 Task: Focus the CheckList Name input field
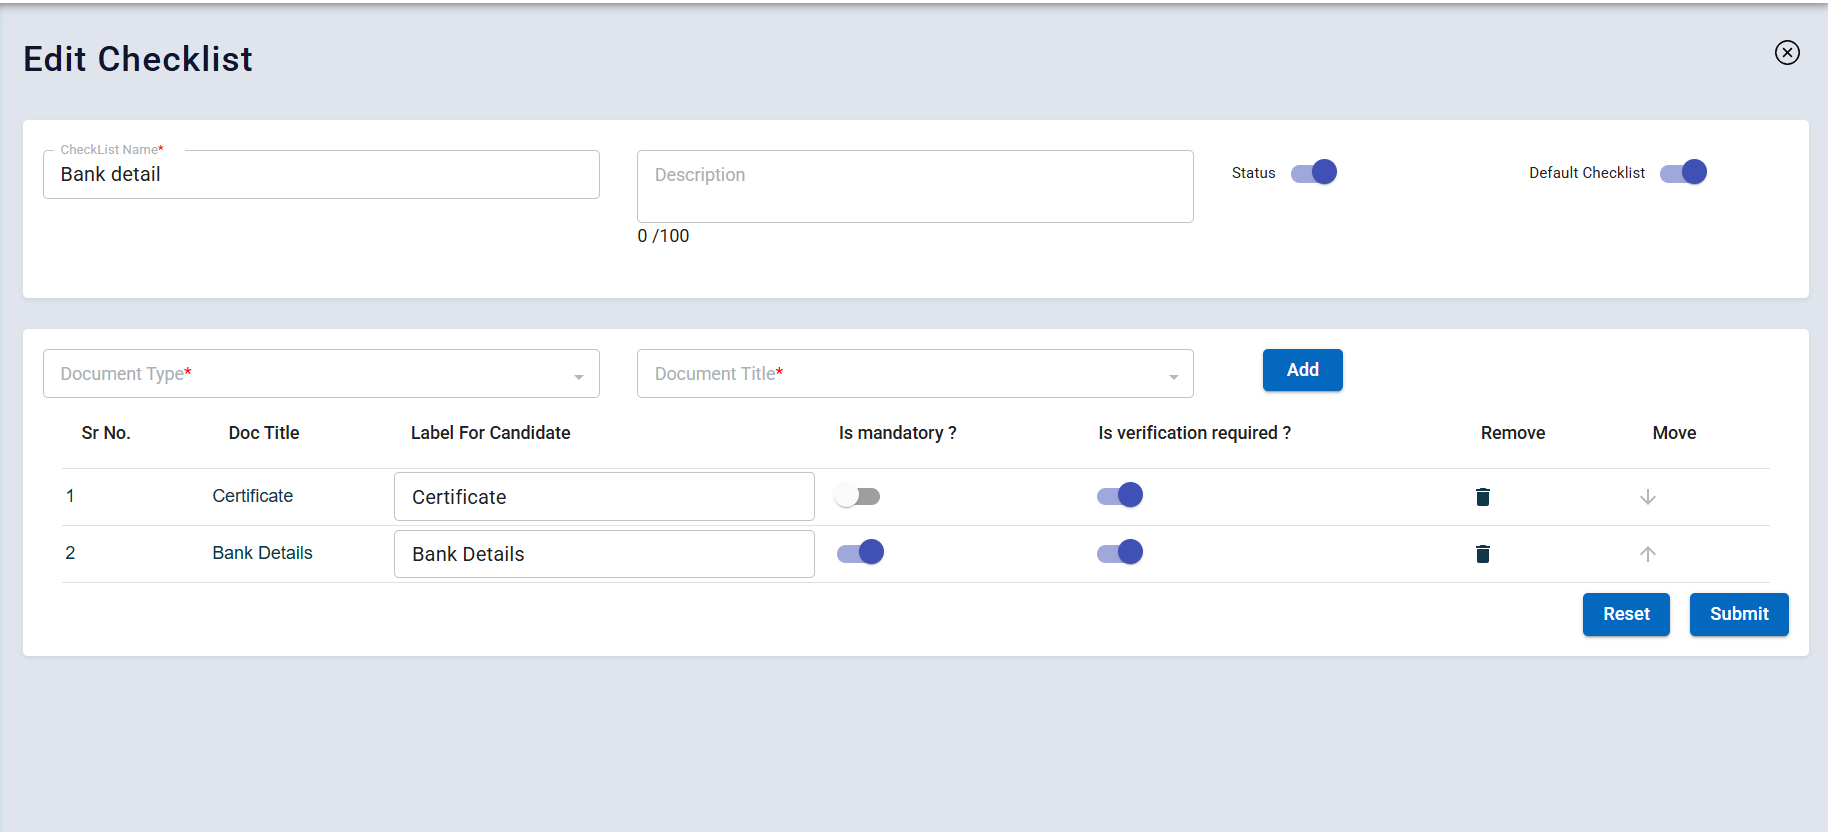(321, 175)
